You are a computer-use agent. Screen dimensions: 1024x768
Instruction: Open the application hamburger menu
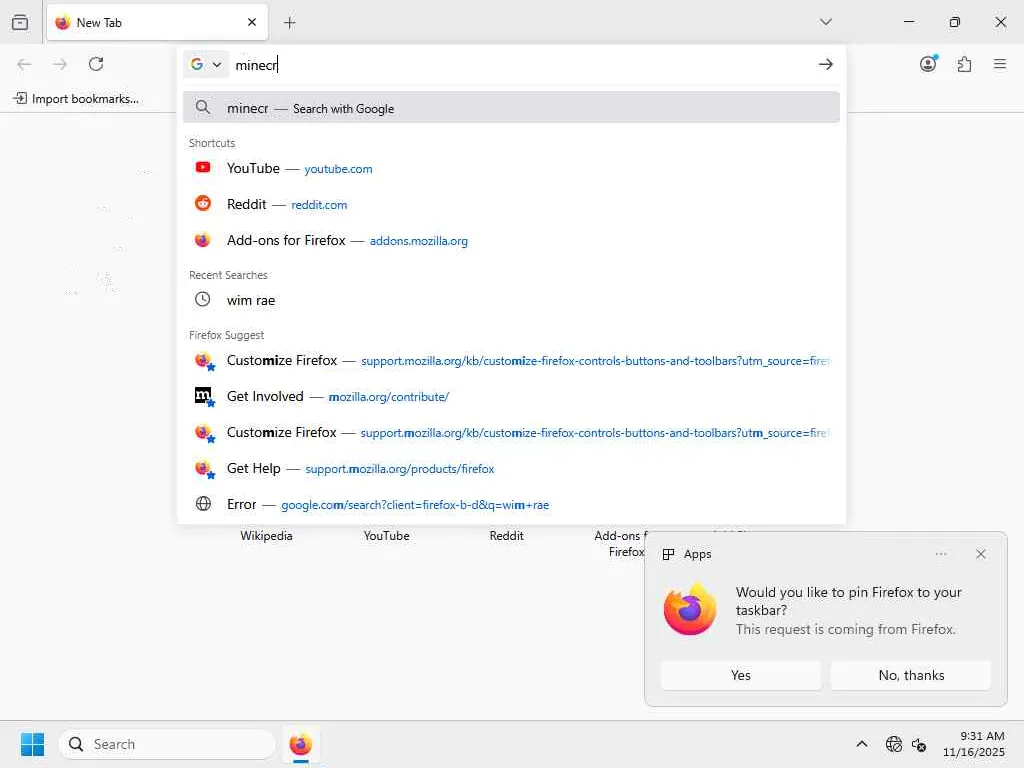(x=1000, y=64)
